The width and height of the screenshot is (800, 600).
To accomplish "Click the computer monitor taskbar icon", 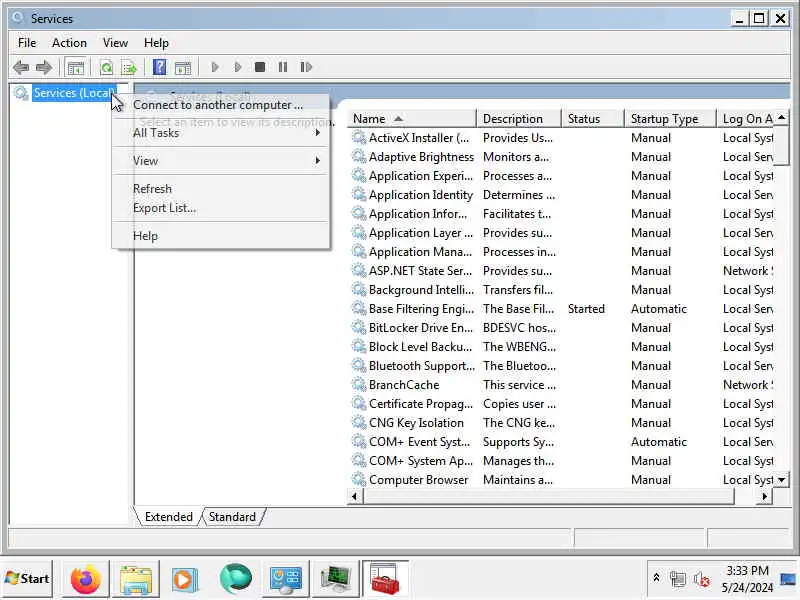I will (x=335, y=579).
